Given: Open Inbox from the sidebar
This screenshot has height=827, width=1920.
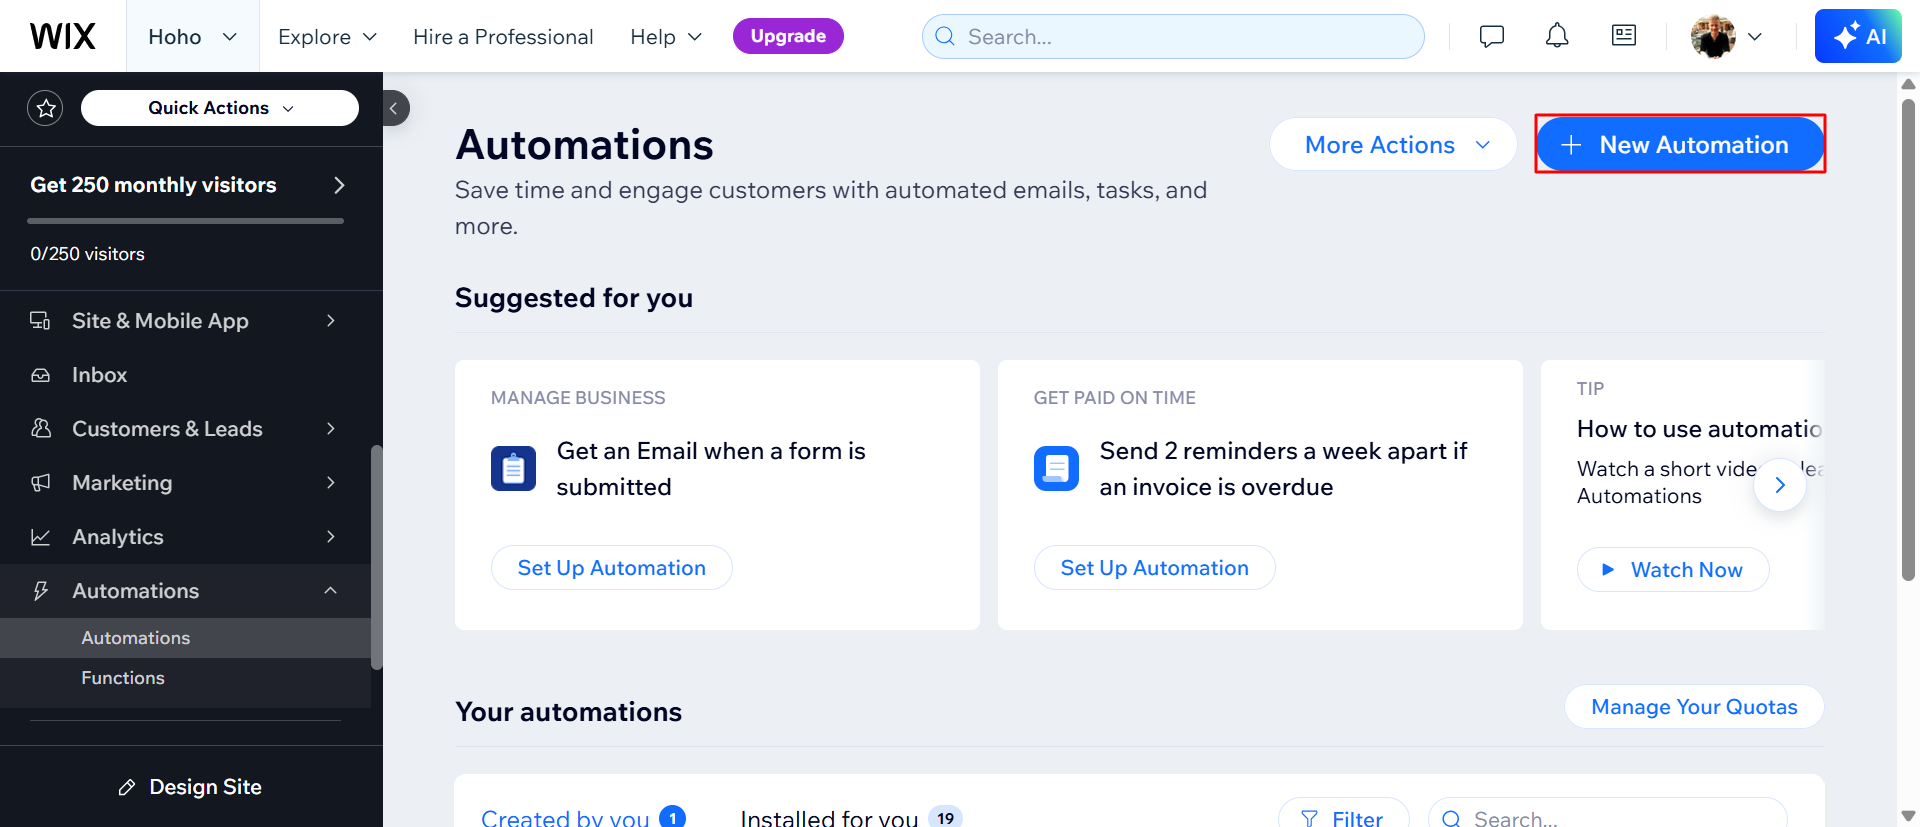Looking at the screenshot, I should click(x=185, y=375).
